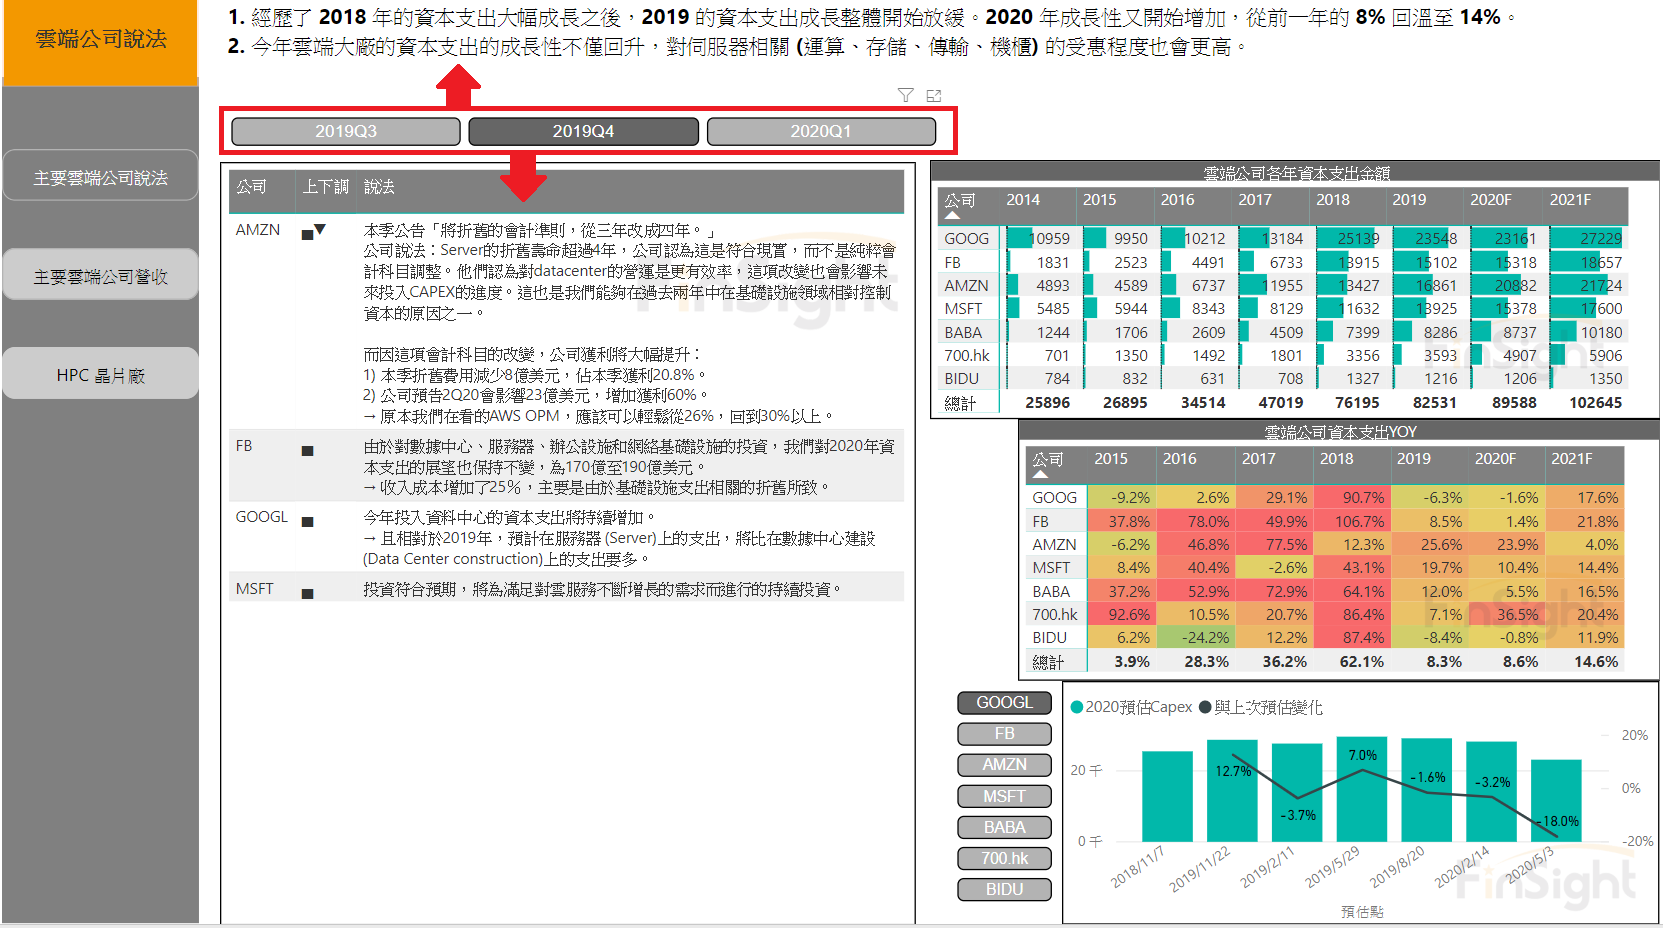Select the 2019Q3 quarter slicer
The width and height of the screenshot is (1663, 928).
coord(346,131)
